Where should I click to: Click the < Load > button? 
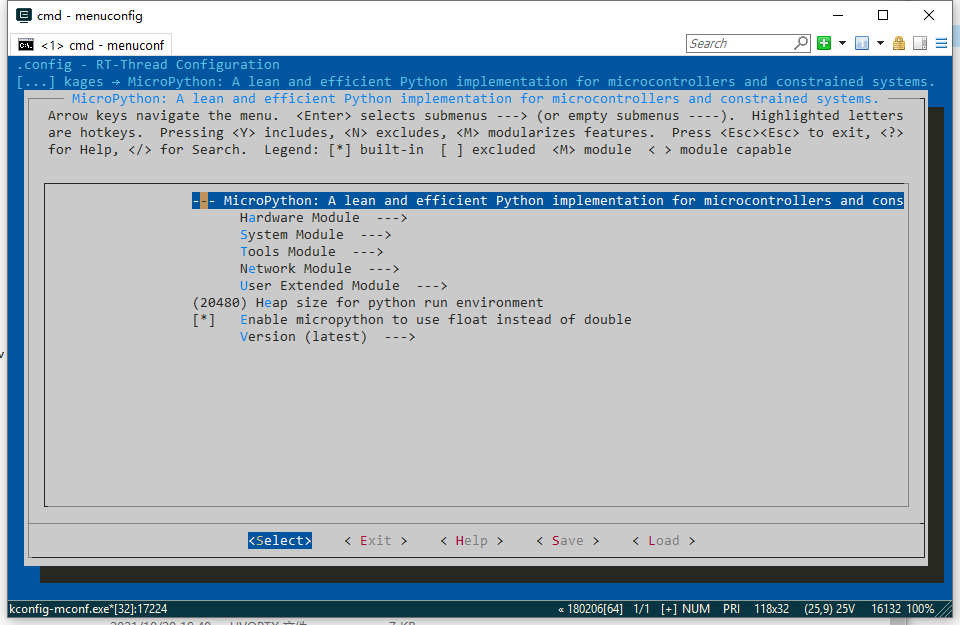pyautogui.click(x=664, y=541)
